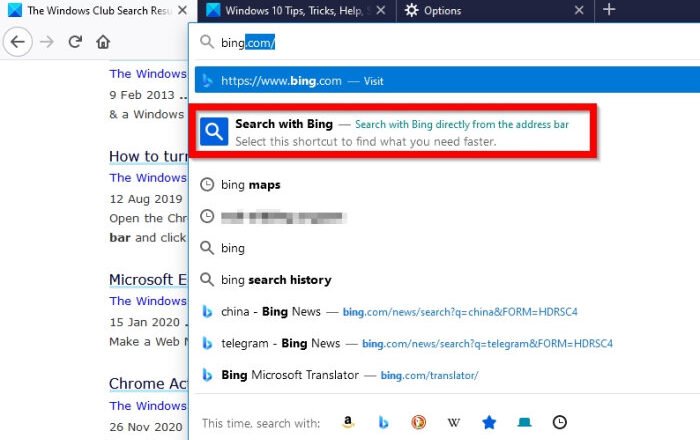
Task: Reload the current page
Action: click(x=75, y=42)
